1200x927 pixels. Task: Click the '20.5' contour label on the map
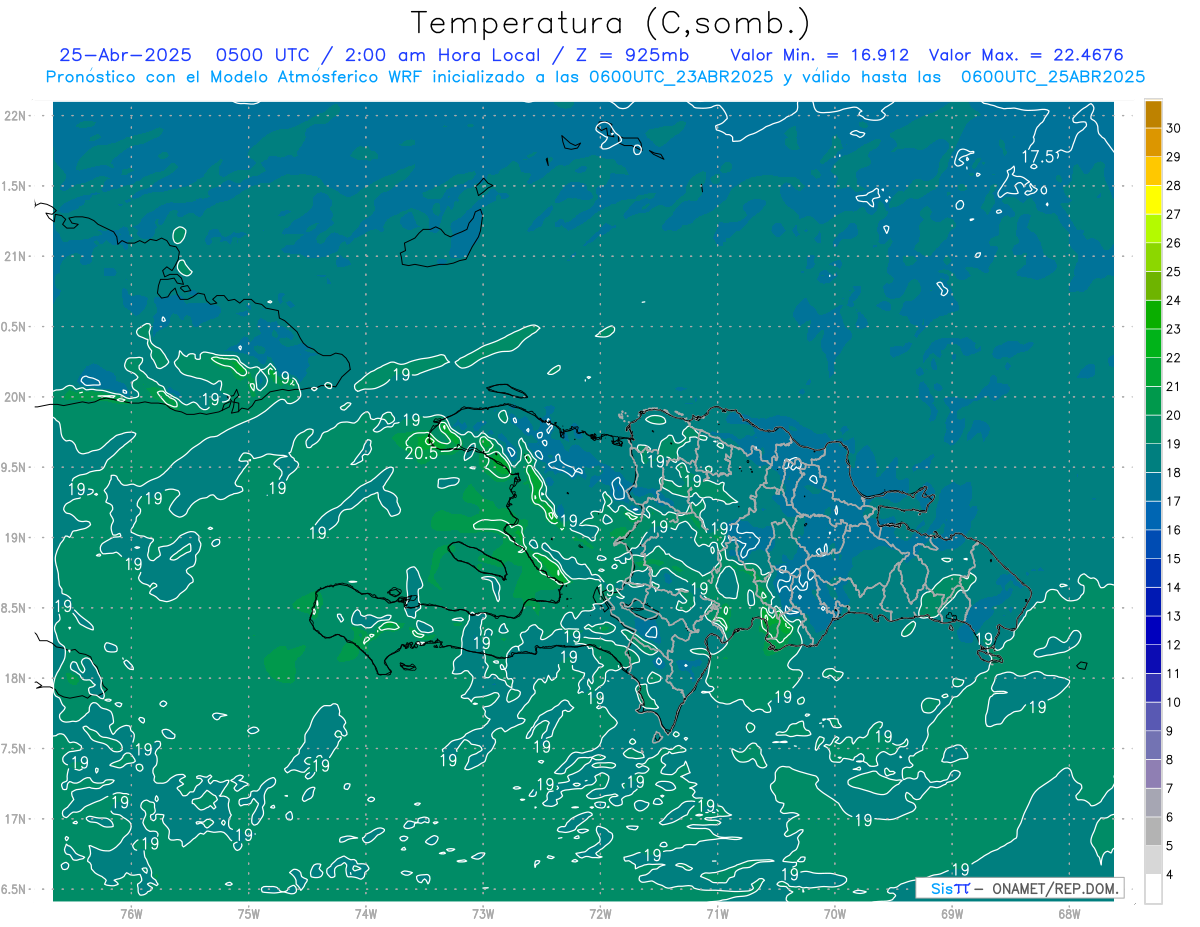420,453
